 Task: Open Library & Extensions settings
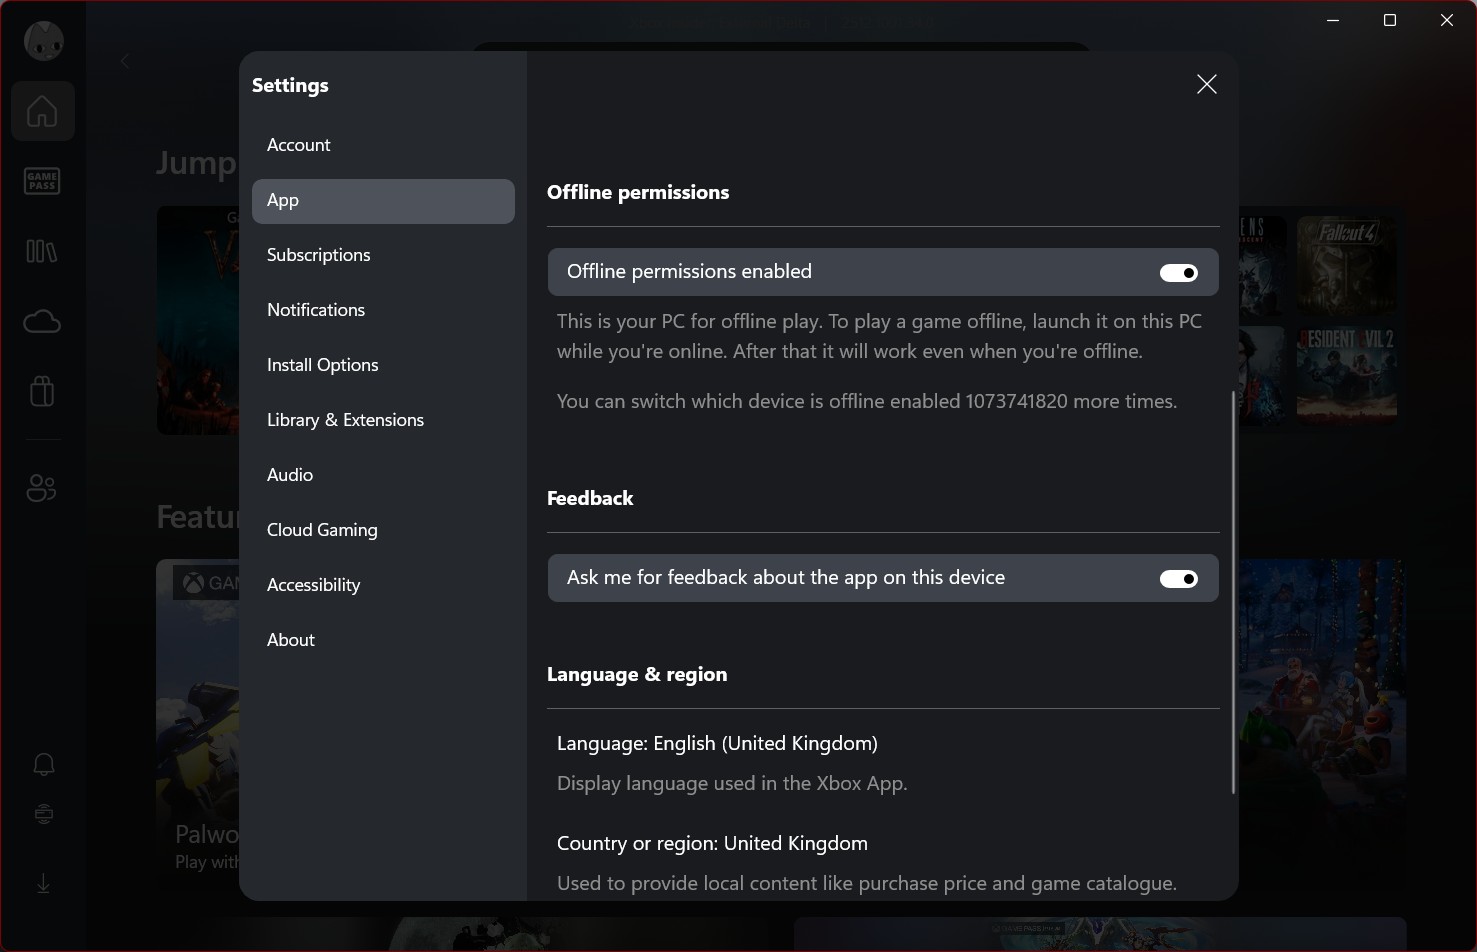[345, 420]
